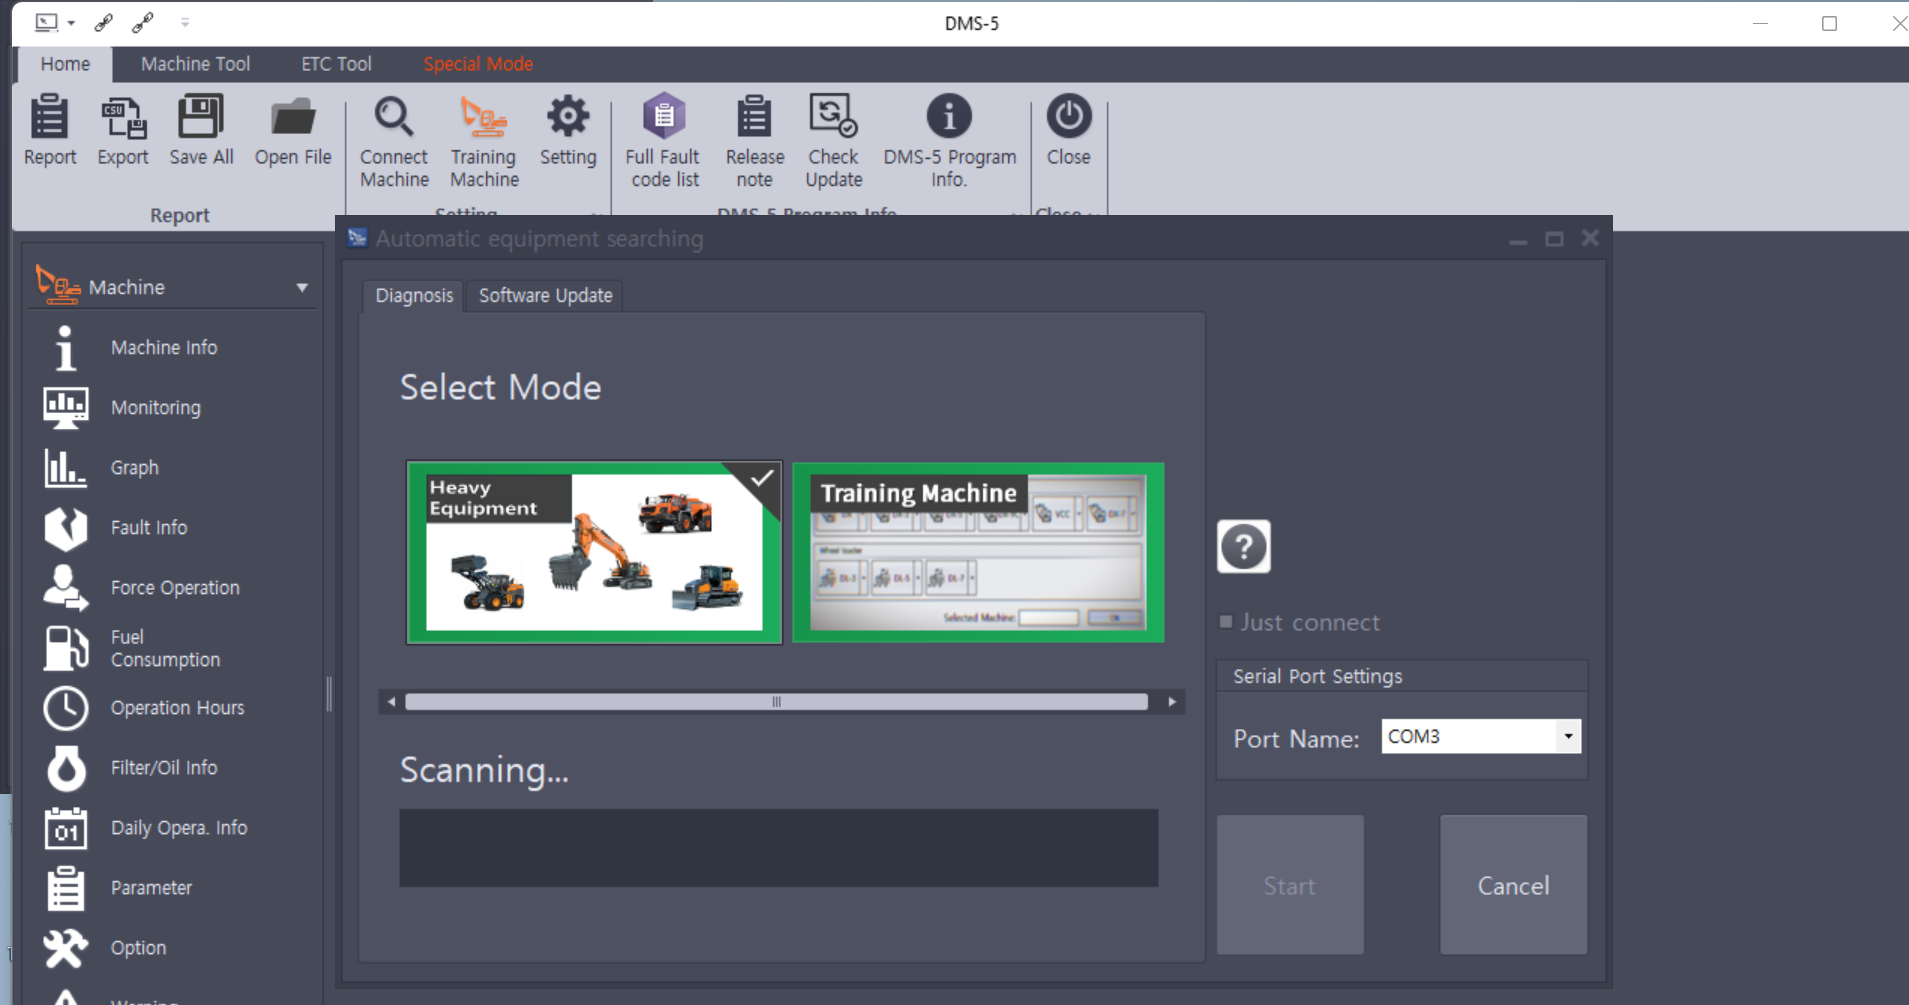
Task: Click the question mark help icon
Action: pyautogui.click(x=1243, y=546)
